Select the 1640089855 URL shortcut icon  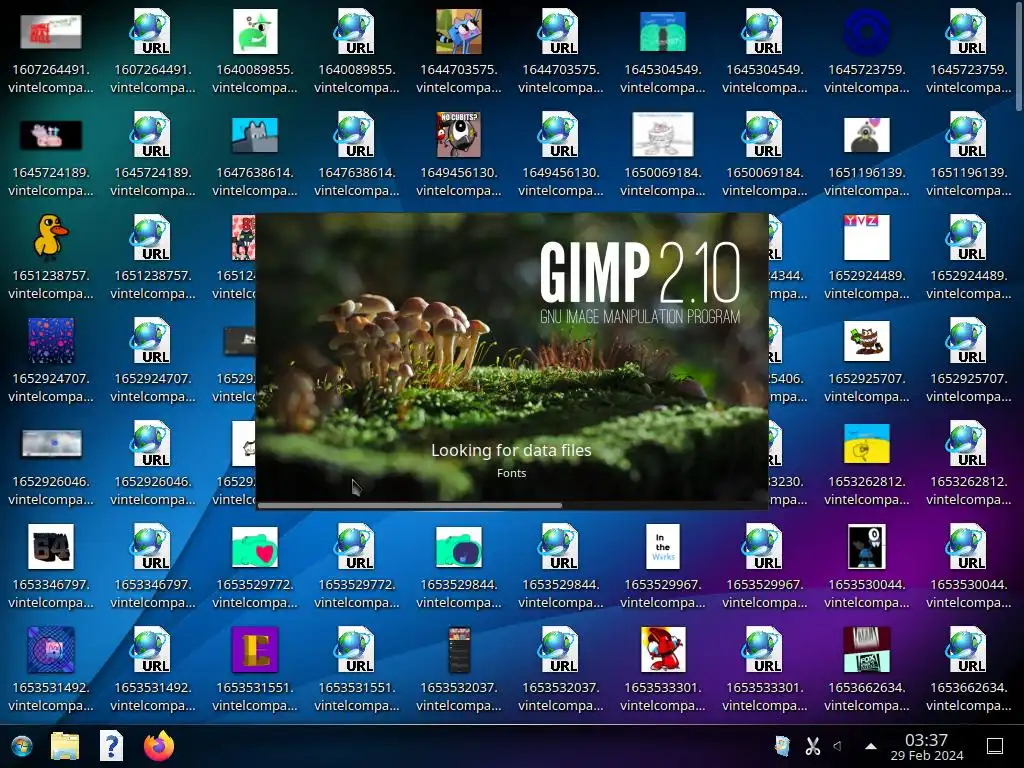[355, 31]
